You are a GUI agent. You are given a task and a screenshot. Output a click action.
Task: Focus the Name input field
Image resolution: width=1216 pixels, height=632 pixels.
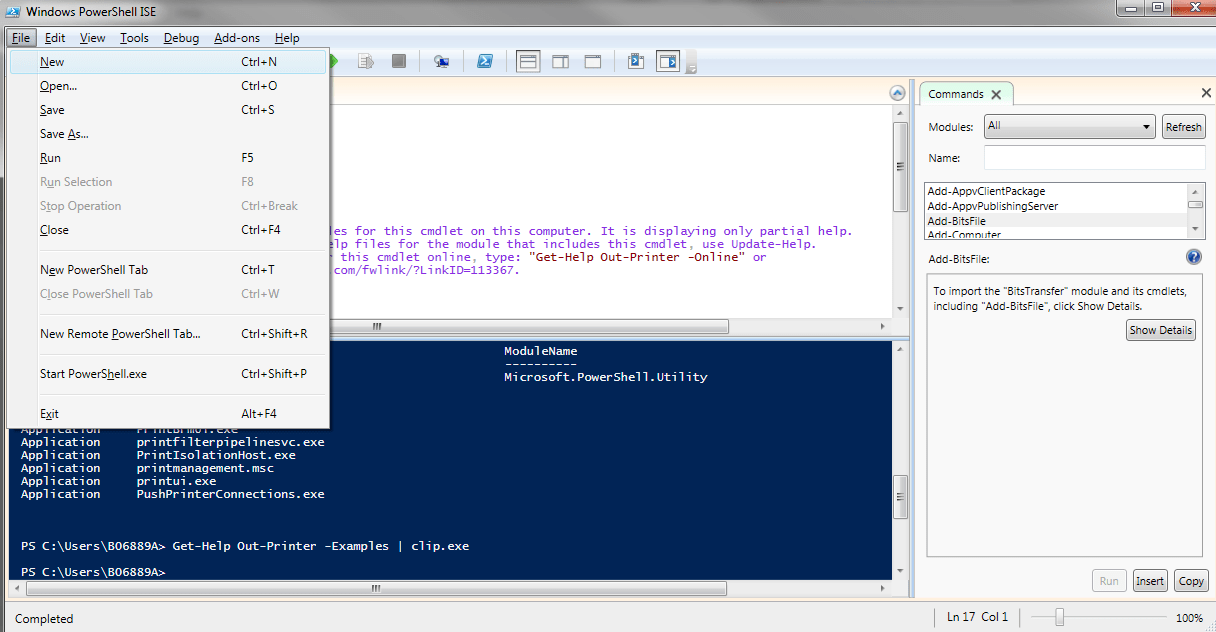(x=1094, y=158)
